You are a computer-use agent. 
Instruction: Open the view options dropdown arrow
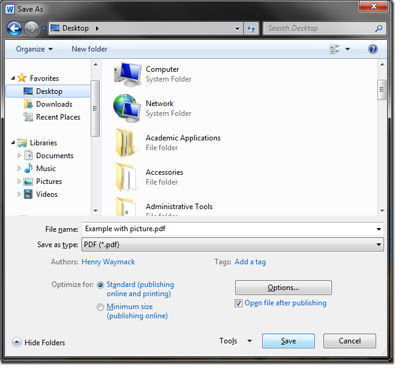348,49
